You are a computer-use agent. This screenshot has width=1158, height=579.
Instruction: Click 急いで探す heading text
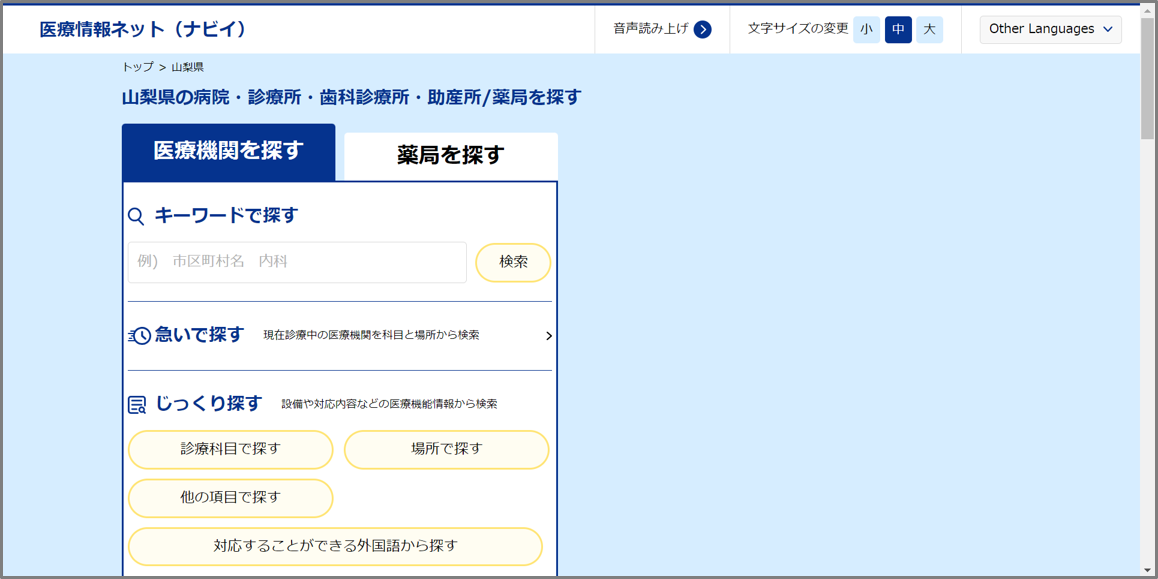pos(199,335)
